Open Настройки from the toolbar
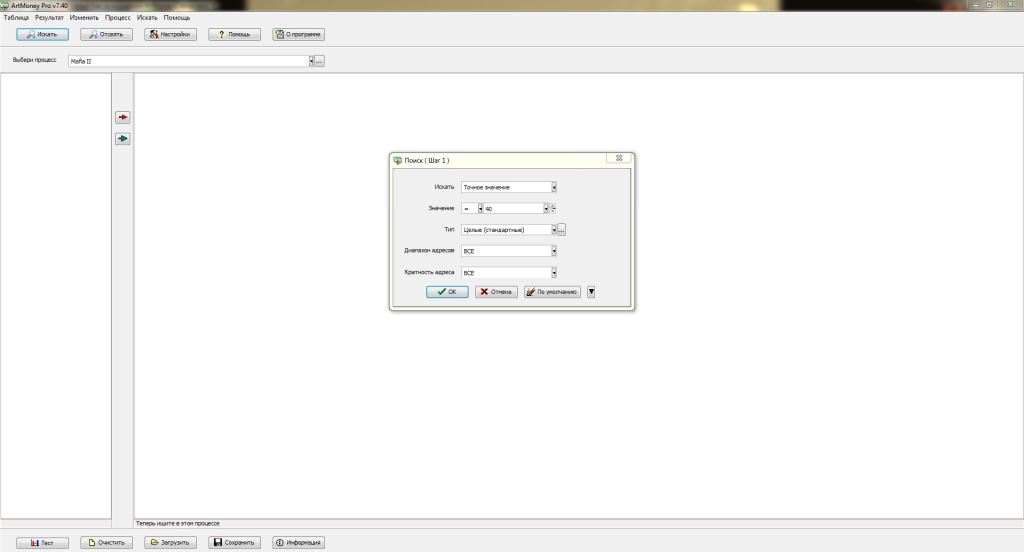Viewport: 1024px width, 552px height. 170,34
